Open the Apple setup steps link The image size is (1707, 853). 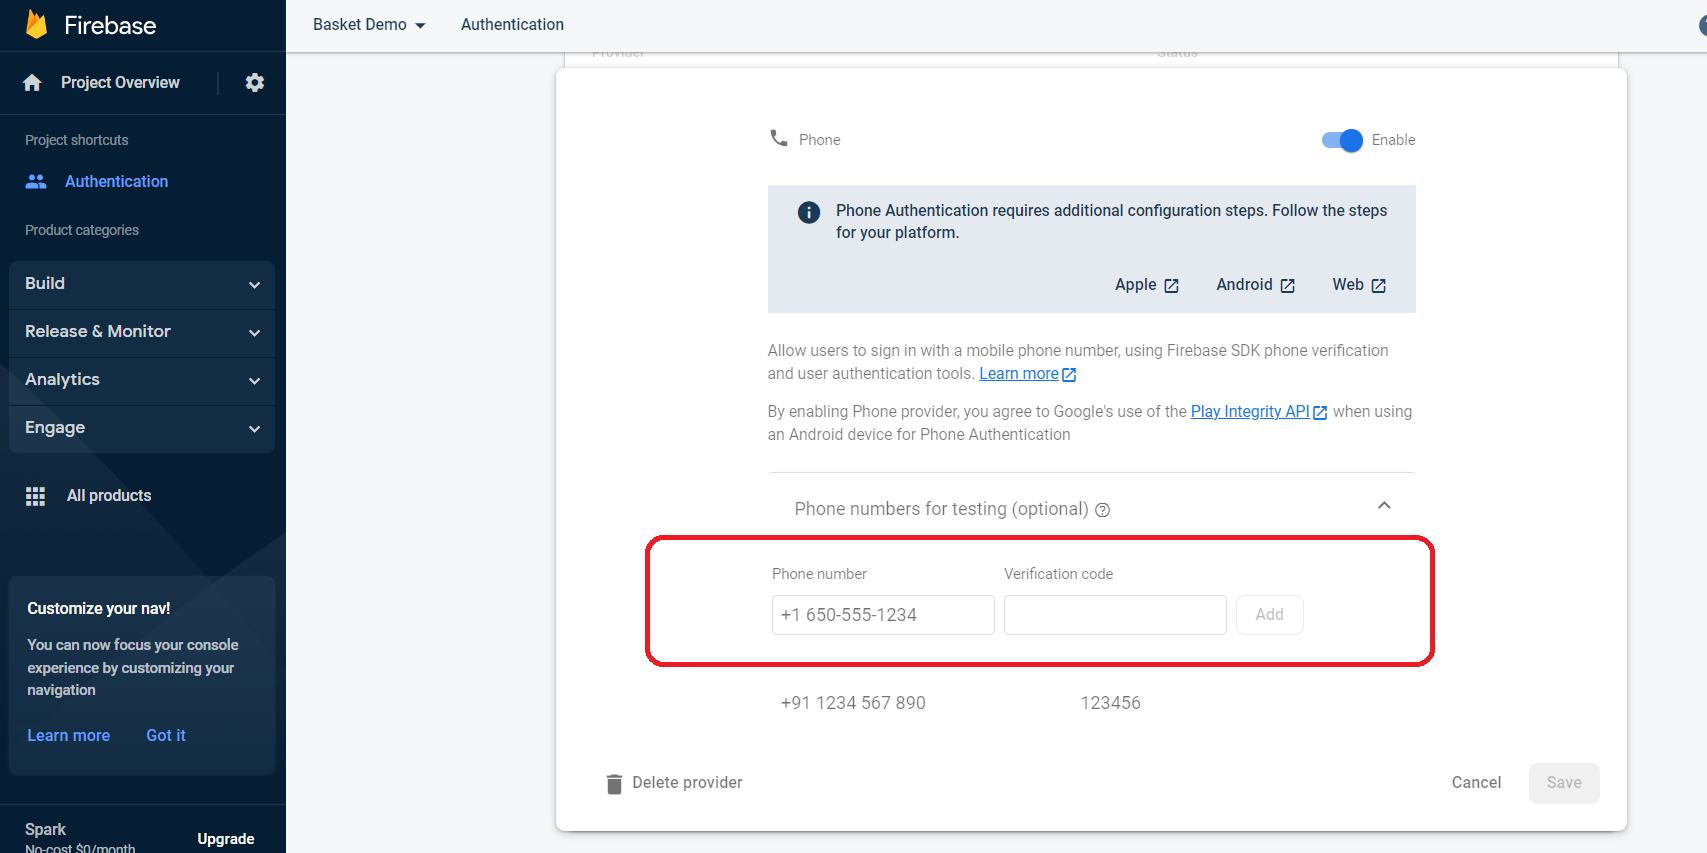click(x=1136, y=285)
